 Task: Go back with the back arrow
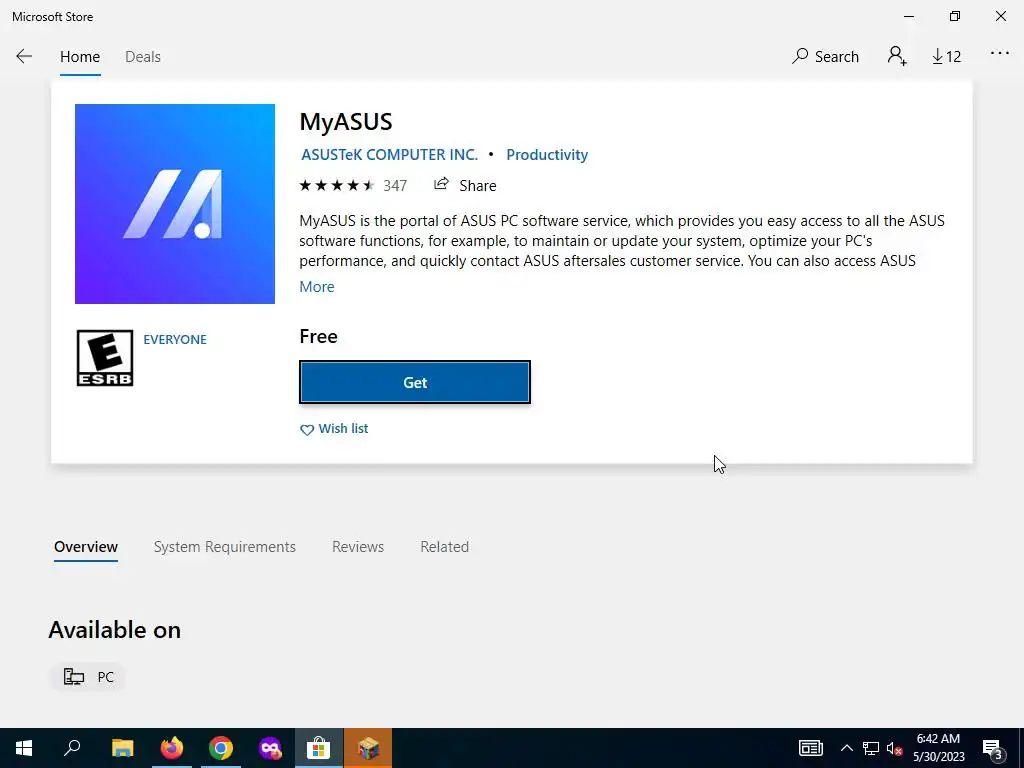[24, 57]
